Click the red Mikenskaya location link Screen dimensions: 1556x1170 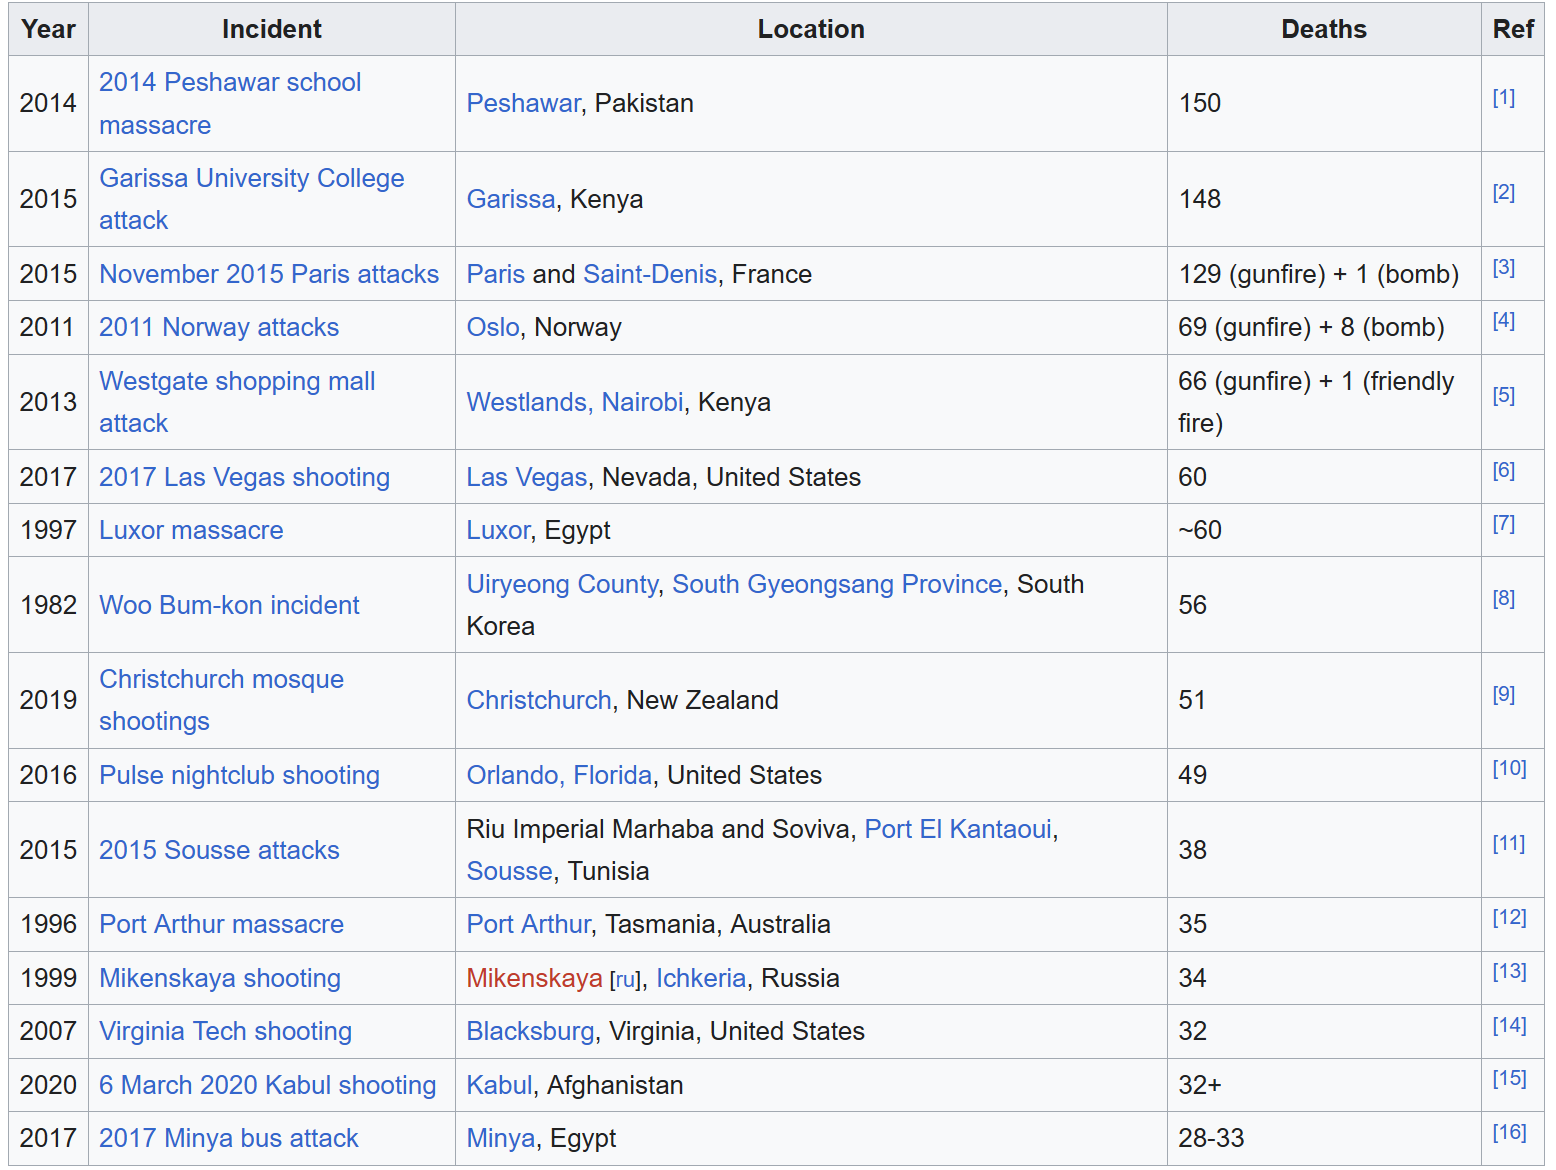click(535, 978)
